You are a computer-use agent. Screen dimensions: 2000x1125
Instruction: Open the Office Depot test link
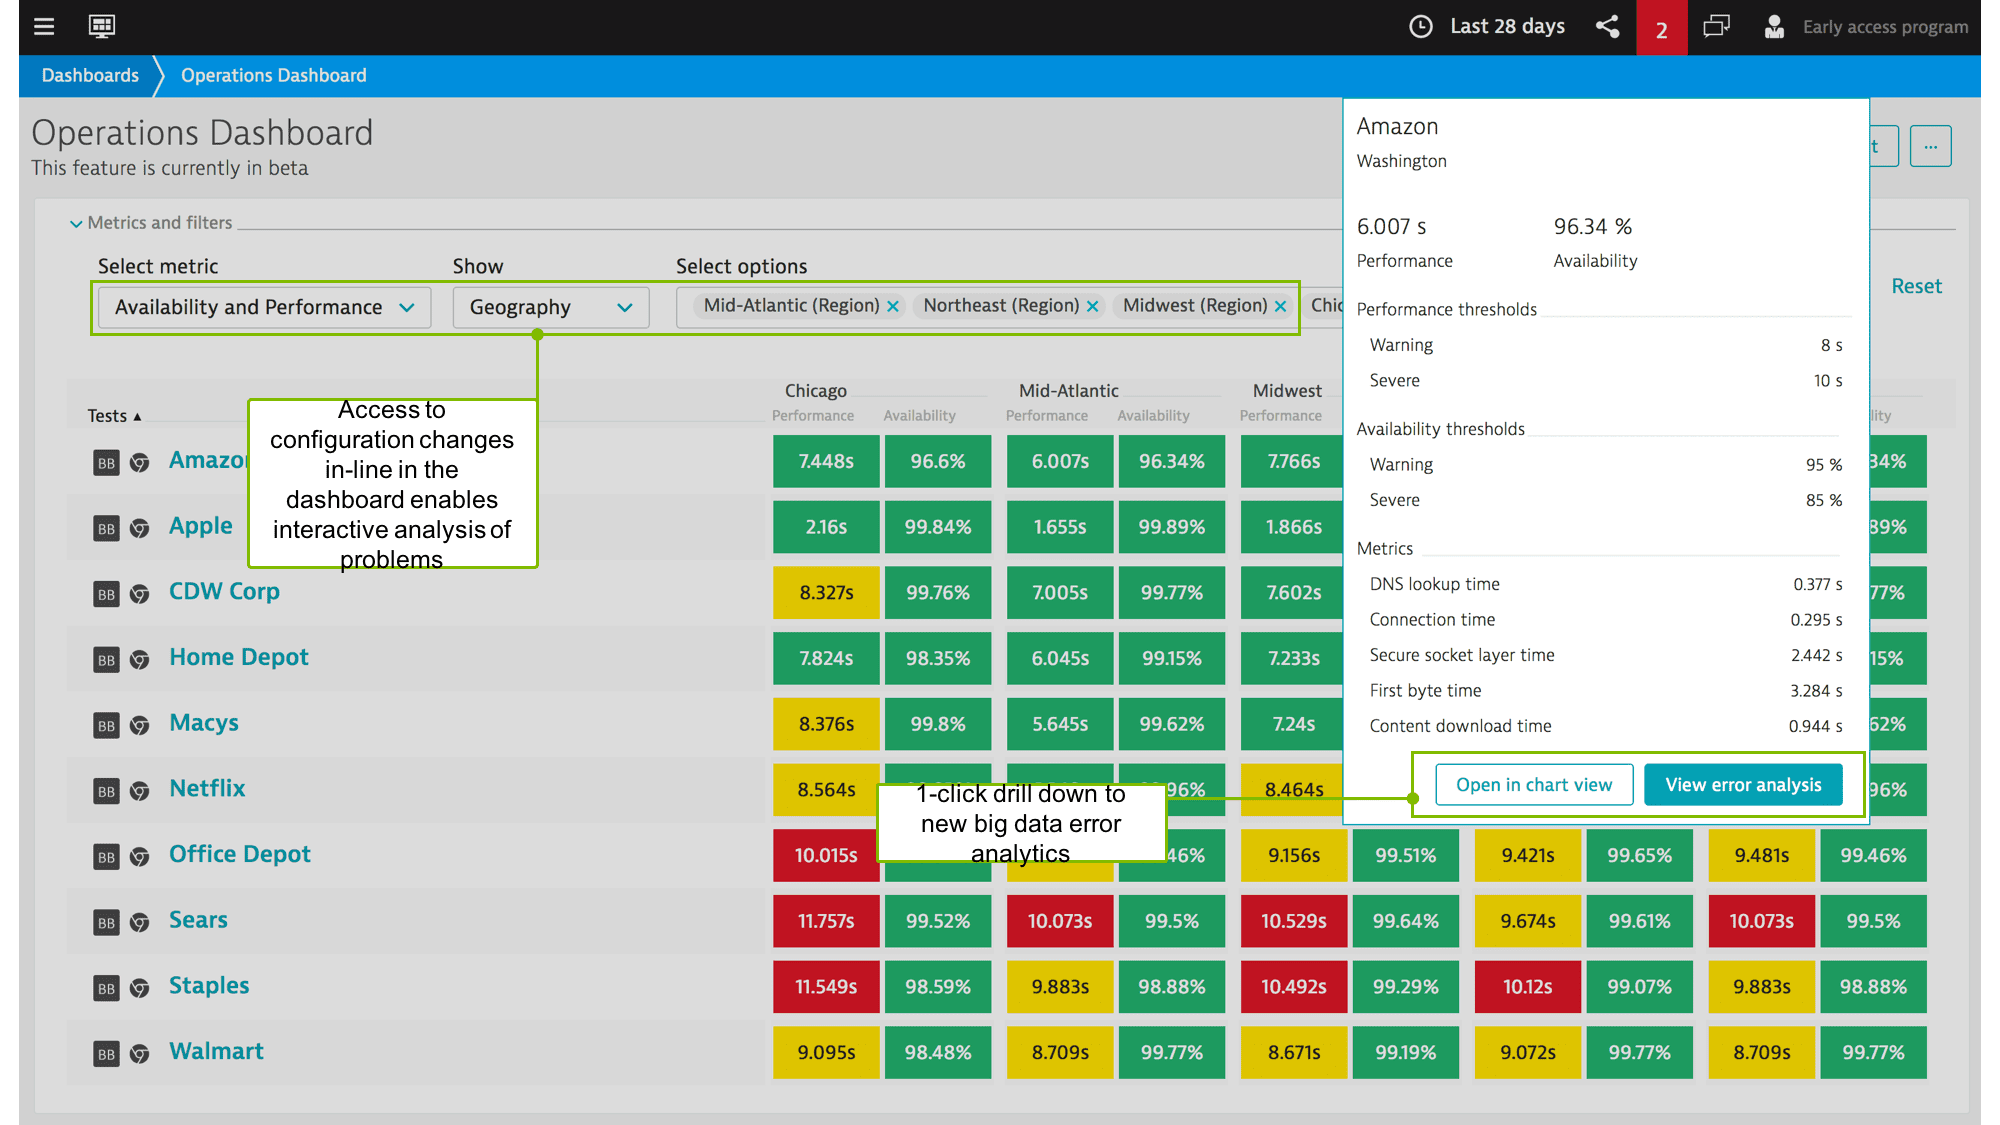click(x=240, y=854)
